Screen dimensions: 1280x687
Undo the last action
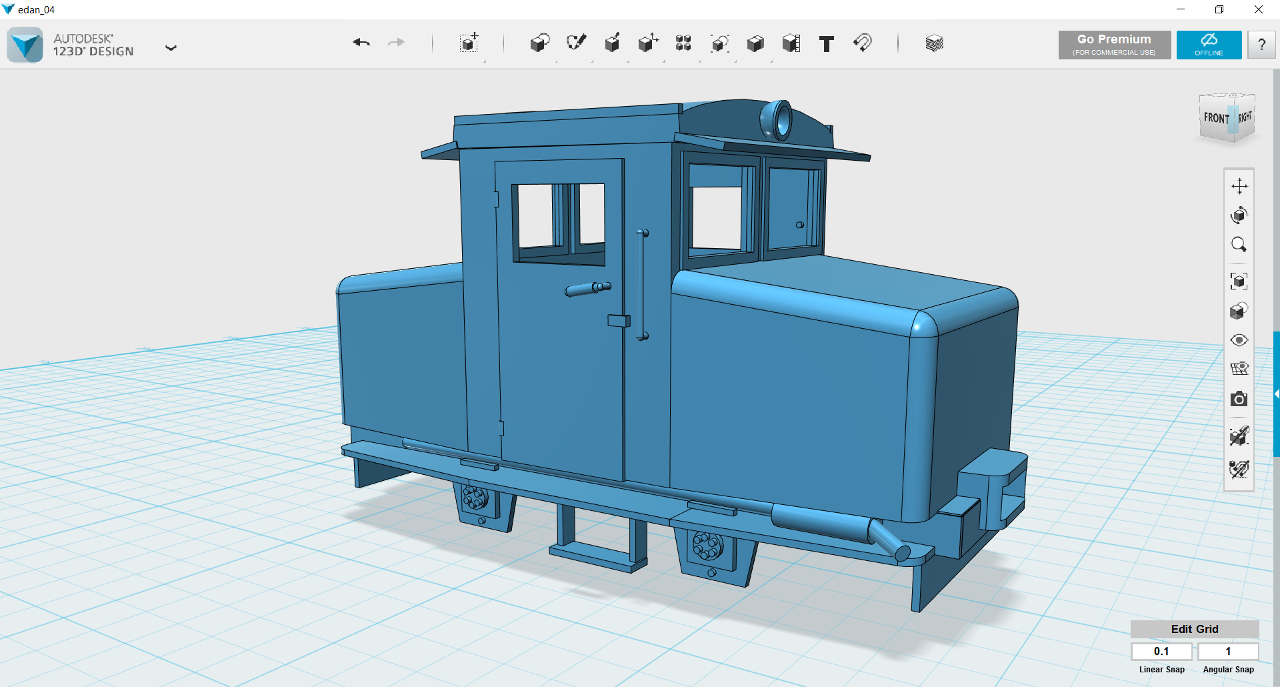point(361,43)
